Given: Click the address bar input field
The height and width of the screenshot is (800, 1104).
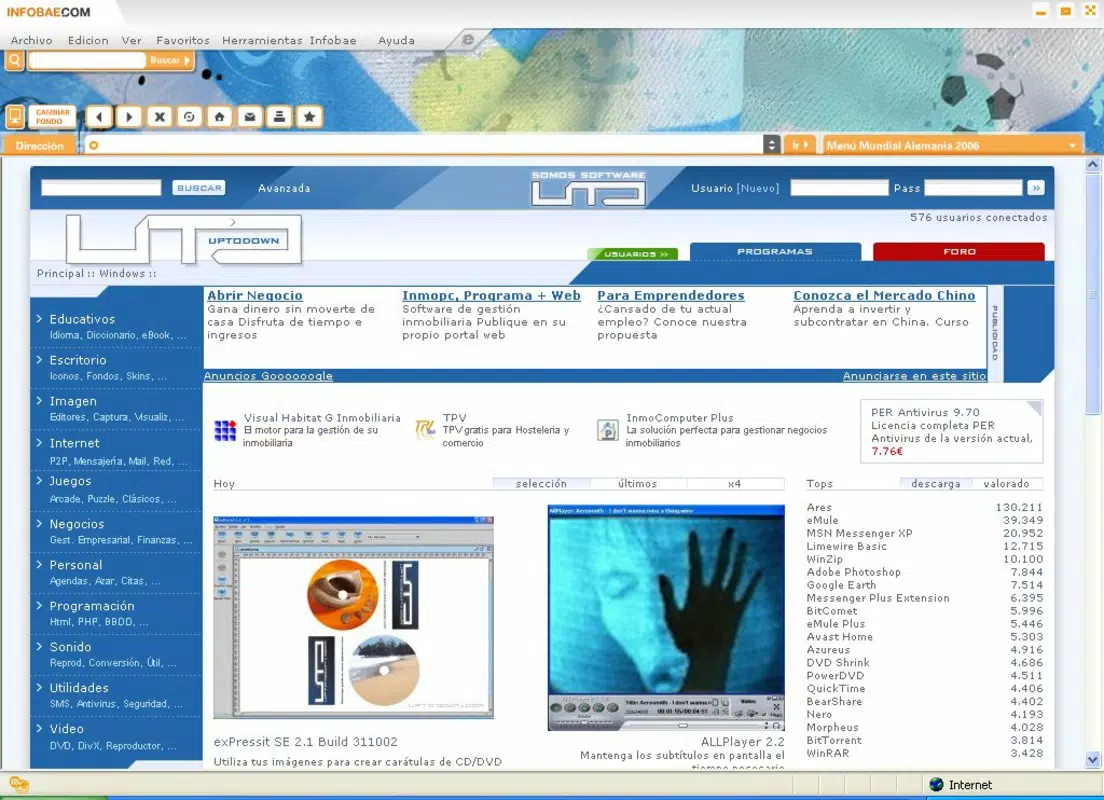Looking at the screenshot, I should point(422,145).
